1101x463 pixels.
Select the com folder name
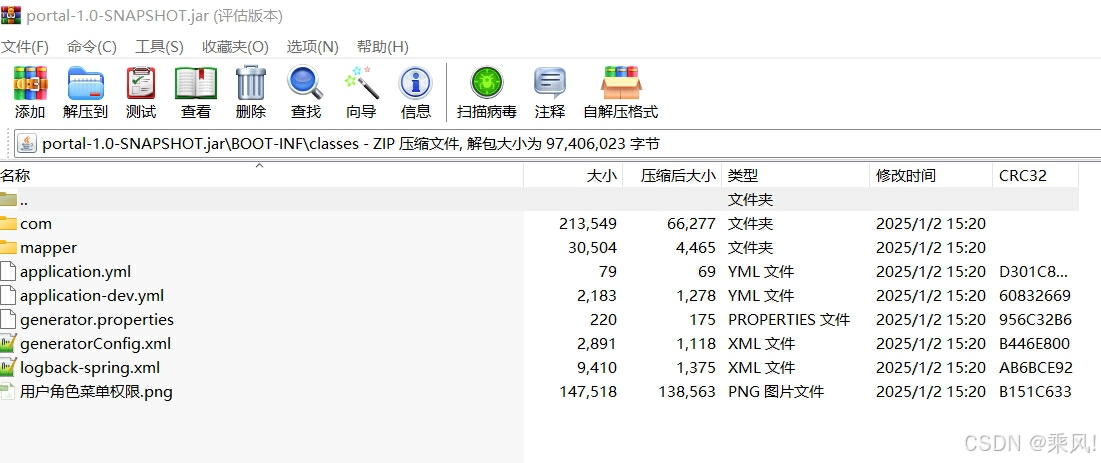[x=36, y=224]
